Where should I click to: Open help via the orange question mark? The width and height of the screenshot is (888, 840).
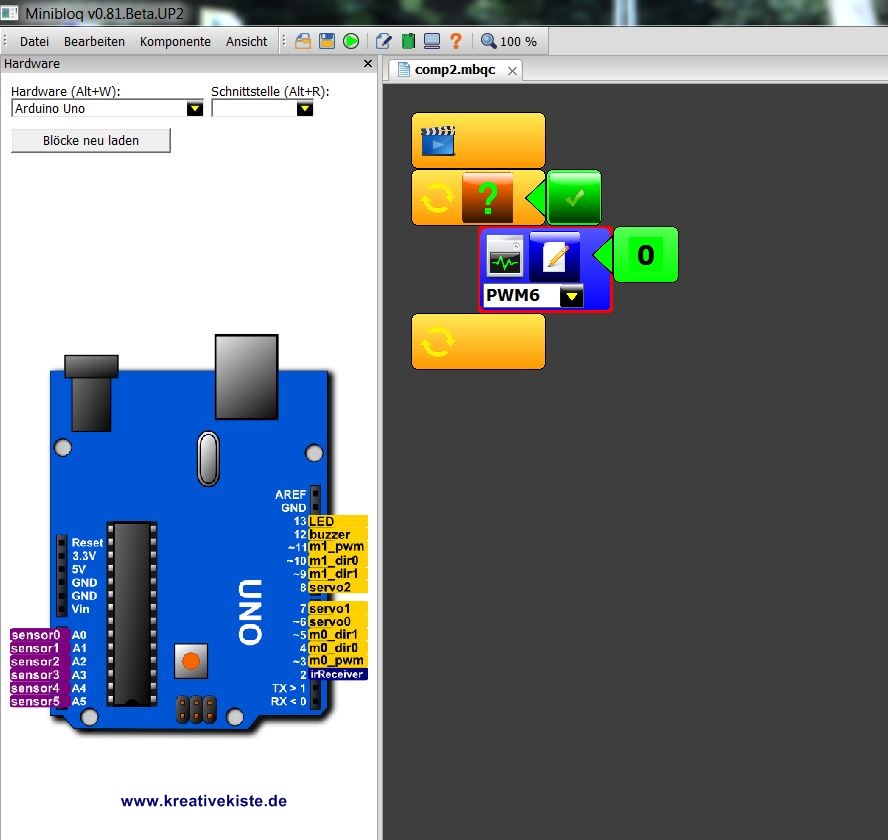(456, 41)
